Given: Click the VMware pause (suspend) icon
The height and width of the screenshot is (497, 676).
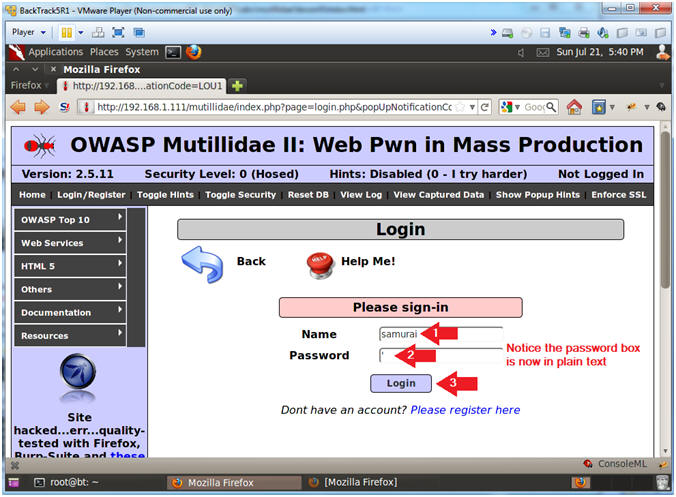Looking at the screenshot, I should (66, 32).
